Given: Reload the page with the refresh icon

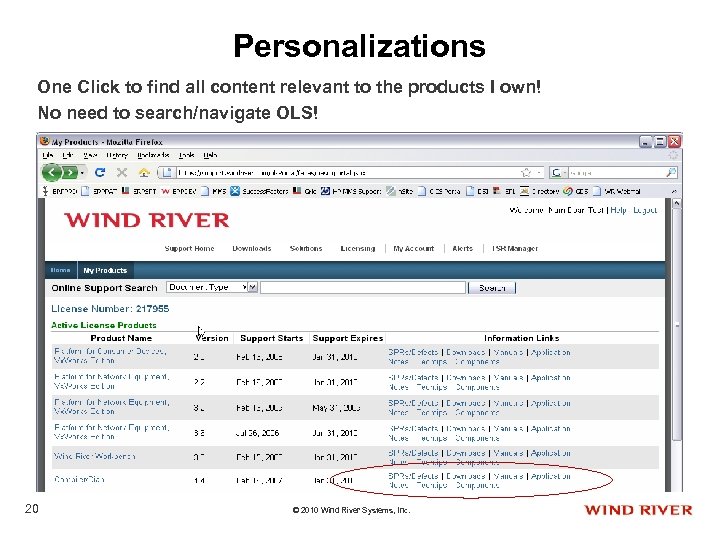Looking at the screenshot, I should pyautogui.click(x=100, y=173).
